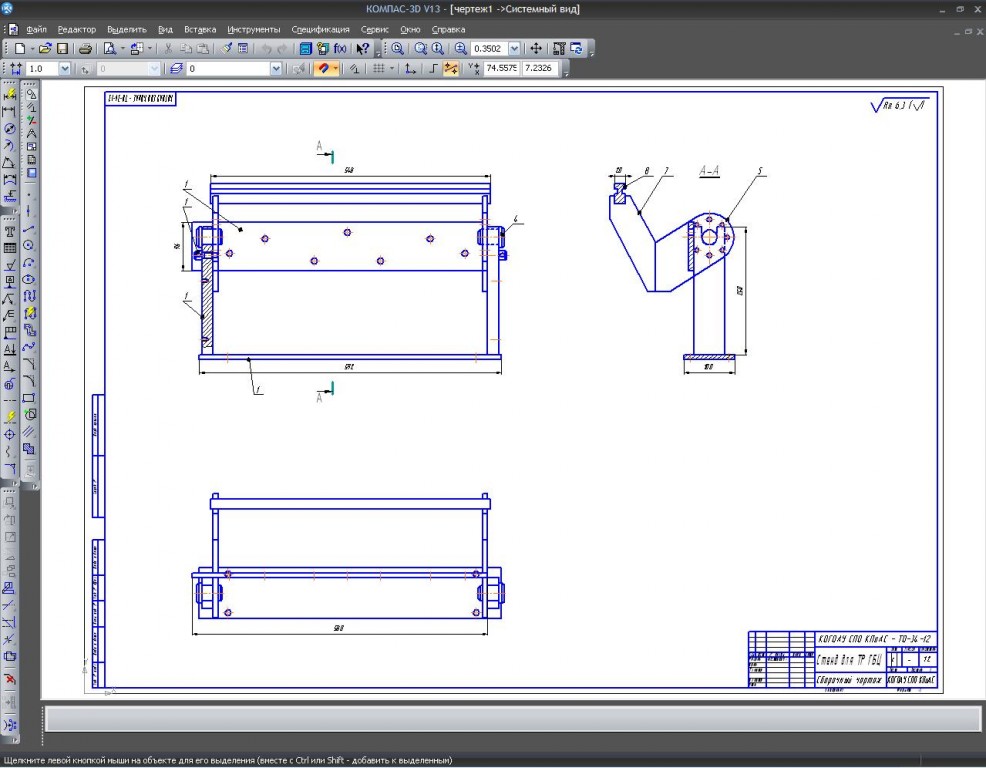Click the X coordinate field showing 74.5579
Viewport: 986px width, 768px height.
(501, 69)
